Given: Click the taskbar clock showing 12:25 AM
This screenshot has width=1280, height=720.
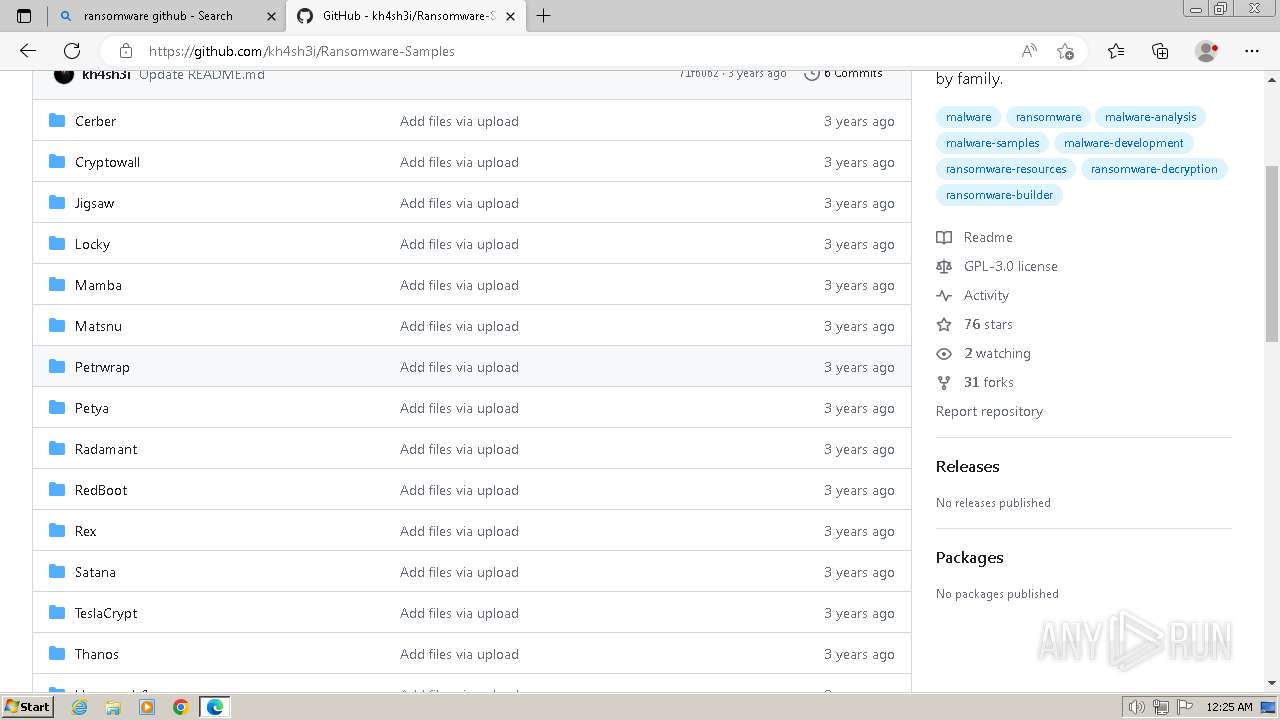Looking at the screenshot, I should [1229, 707].
